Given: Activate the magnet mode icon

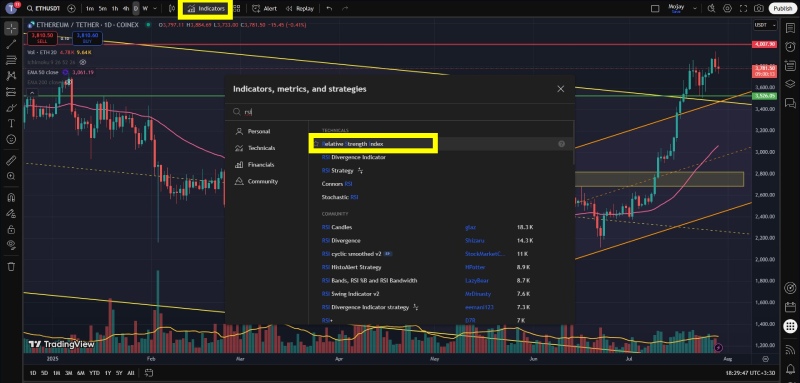Looking at the screenshot, I should 11,197.
